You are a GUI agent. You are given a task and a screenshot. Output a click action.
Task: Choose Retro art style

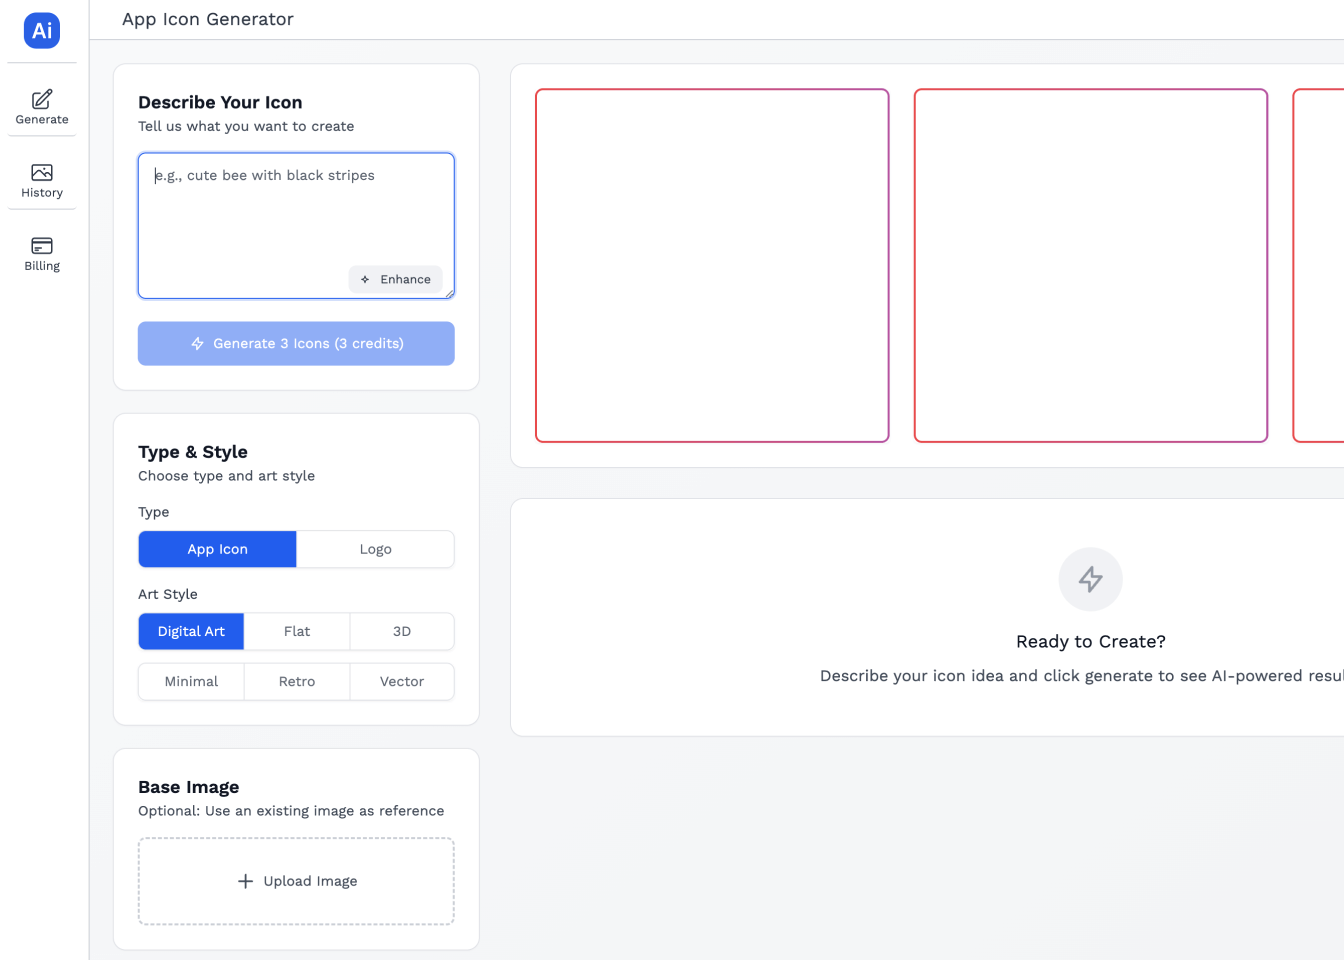[297, 681]
